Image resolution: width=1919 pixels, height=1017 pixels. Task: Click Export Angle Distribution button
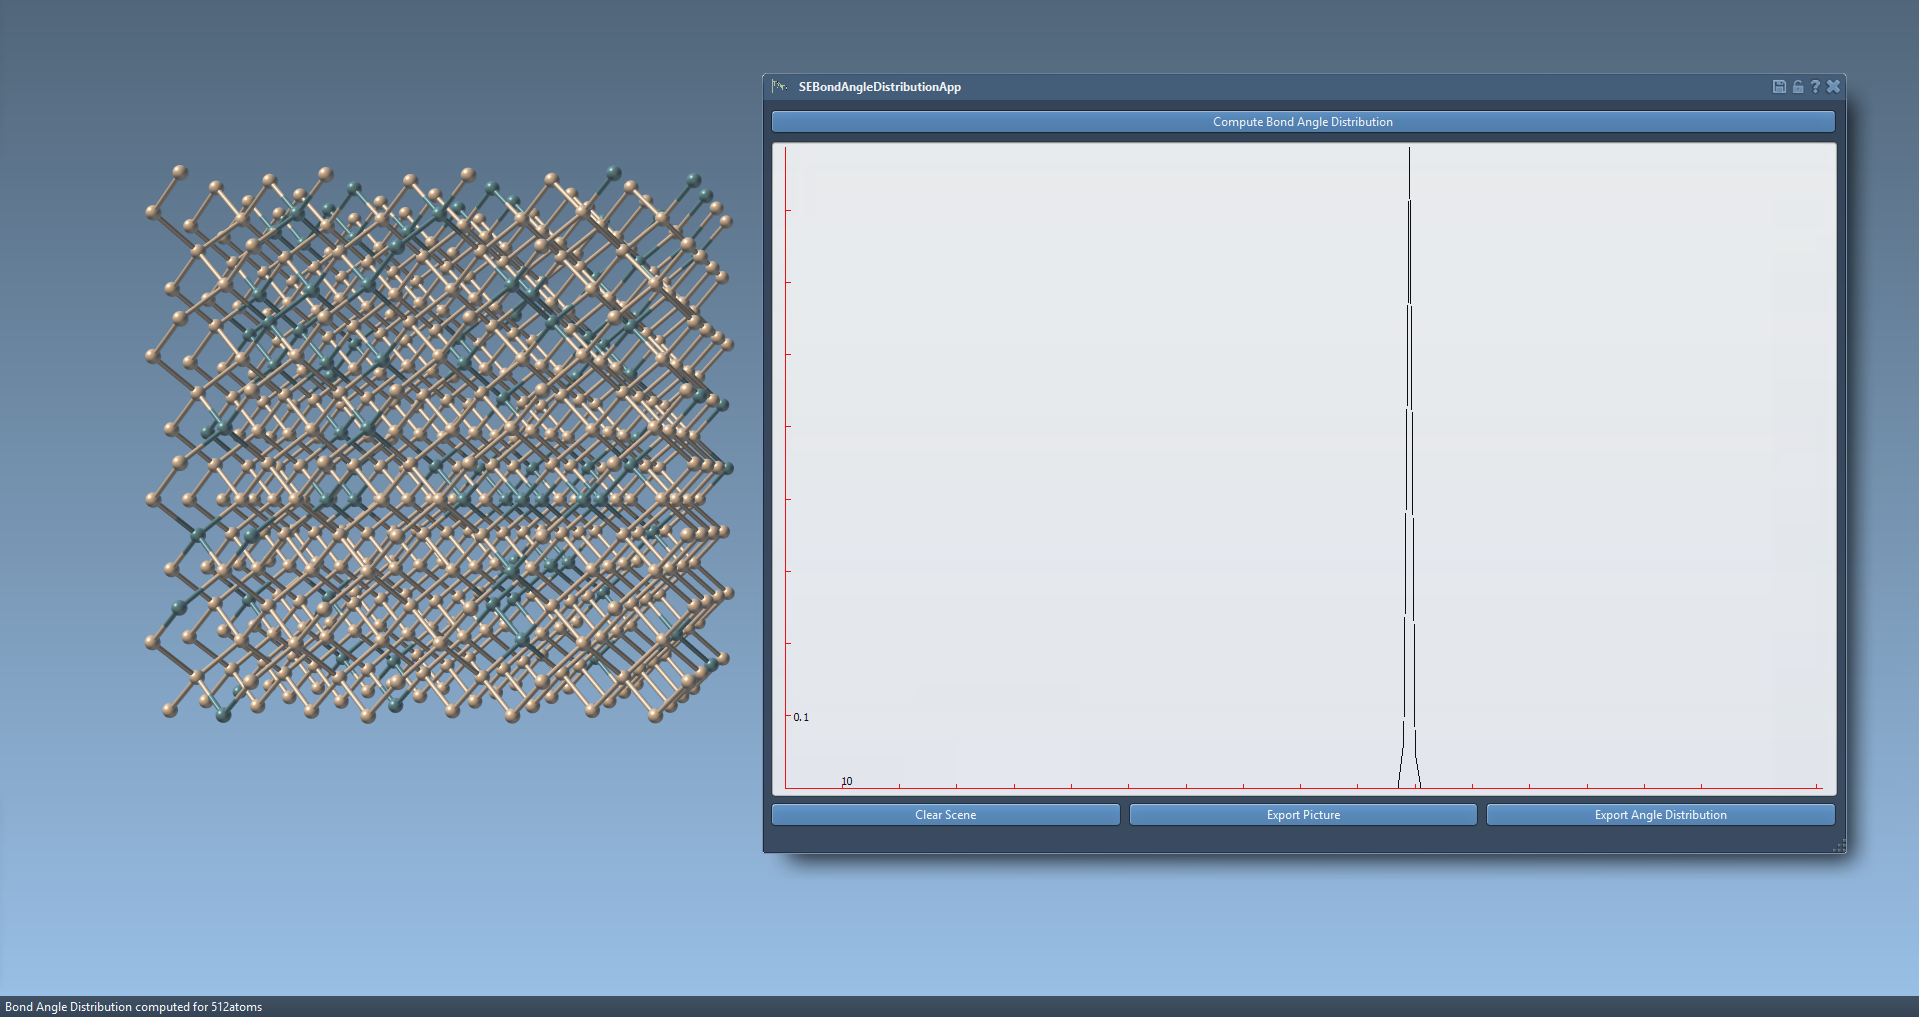click(1660, 815)
